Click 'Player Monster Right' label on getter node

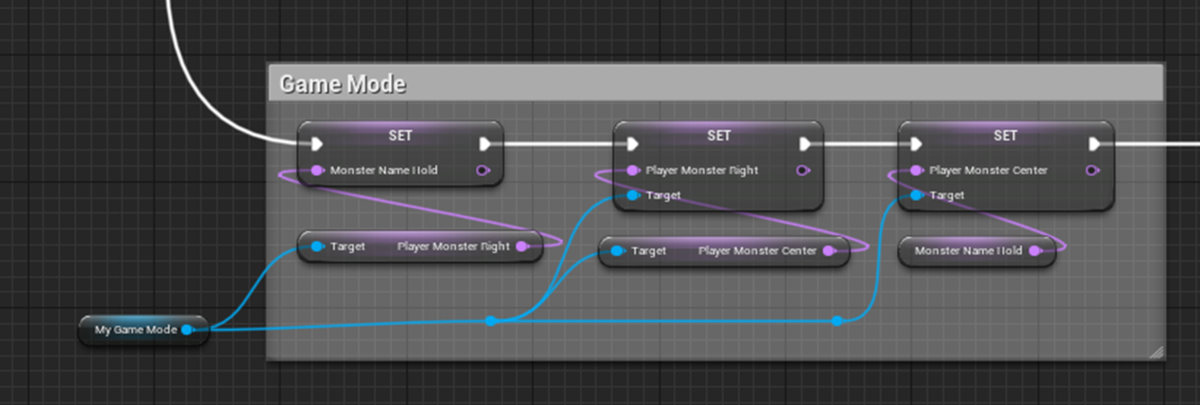453,246
